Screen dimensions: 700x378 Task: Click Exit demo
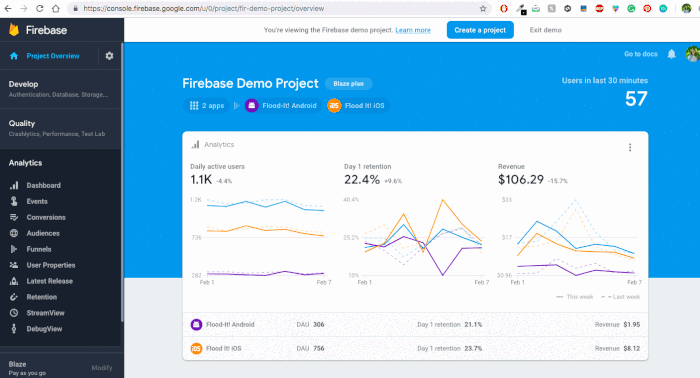click(x=546, y=30)
